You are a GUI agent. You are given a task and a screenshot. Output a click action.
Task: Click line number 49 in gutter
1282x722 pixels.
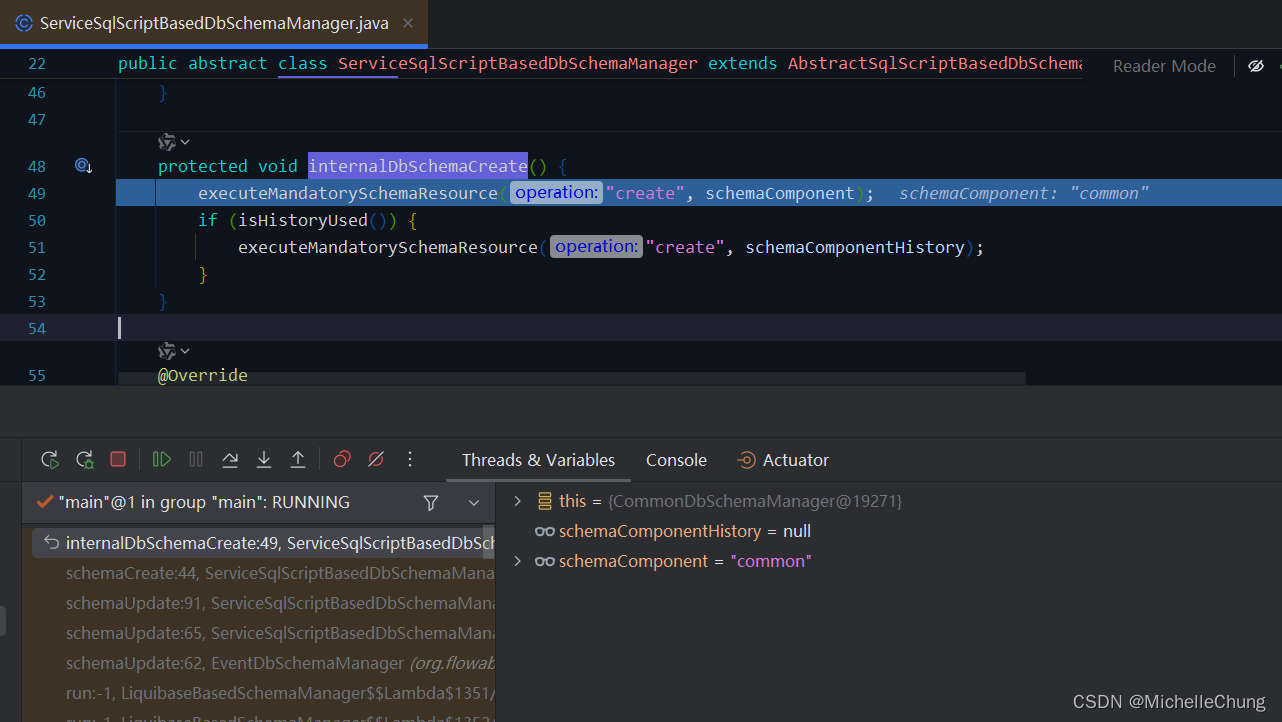tap(37, 193)
